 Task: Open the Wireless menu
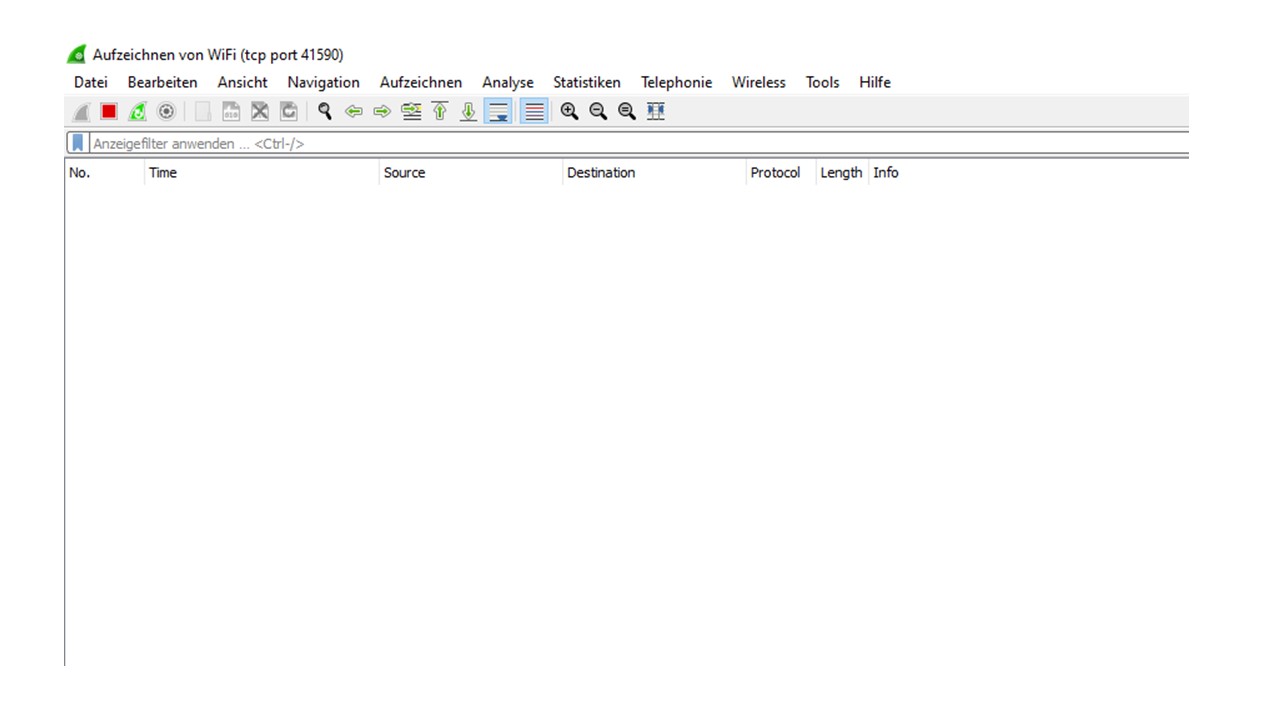(x=759, y=83)
